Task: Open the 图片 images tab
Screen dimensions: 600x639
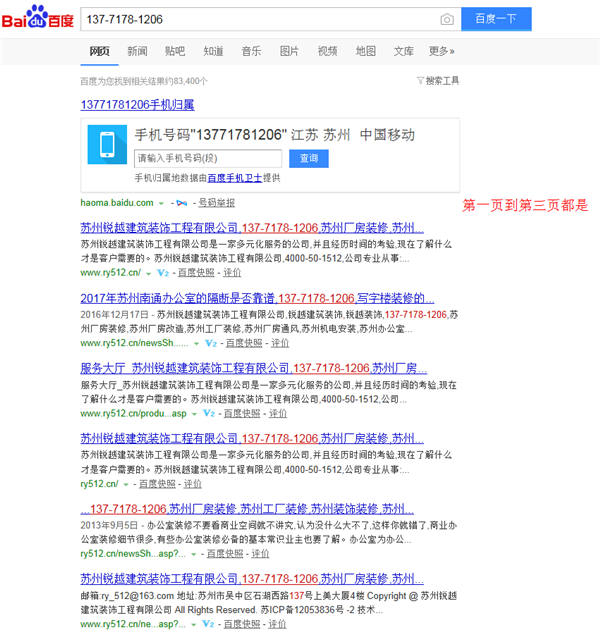Action: [x=289, y=51]
